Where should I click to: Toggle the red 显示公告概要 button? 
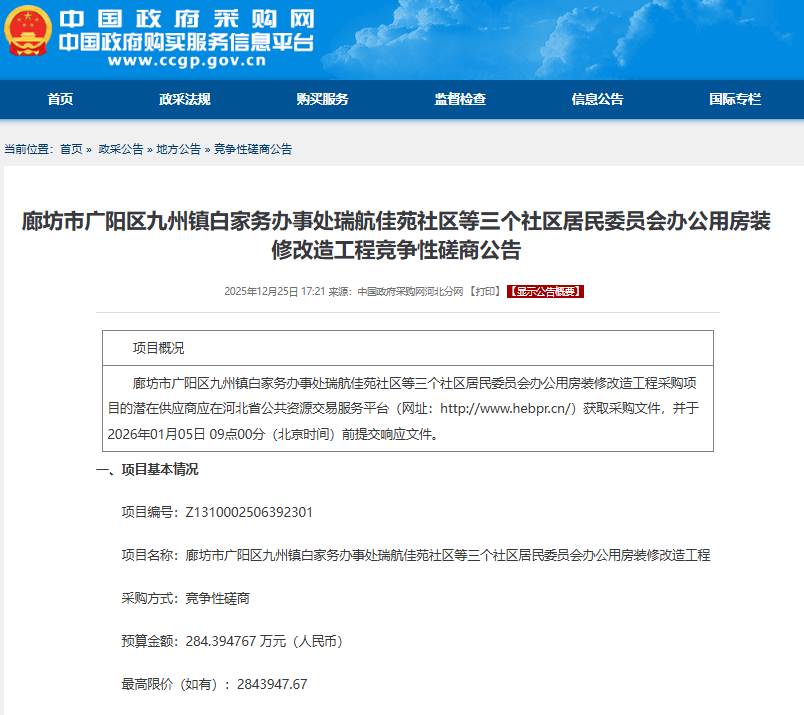pos(545,292)
